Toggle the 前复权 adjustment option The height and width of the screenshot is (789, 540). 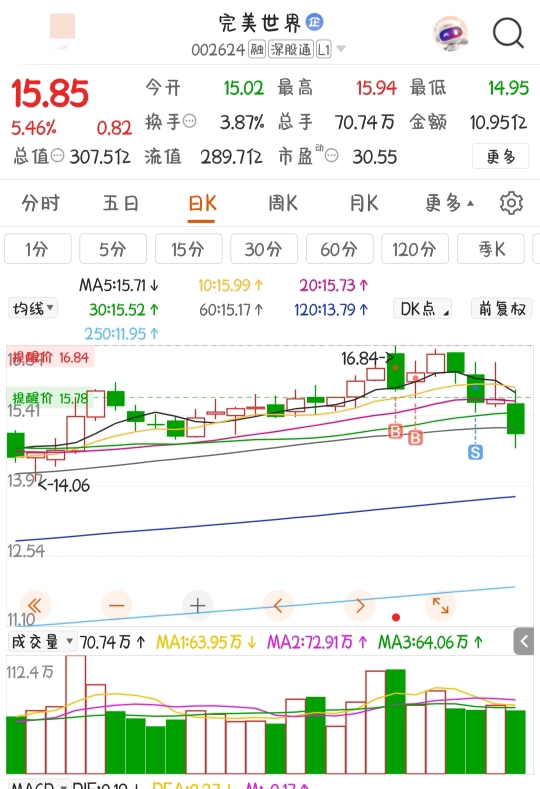click(501, 308)
